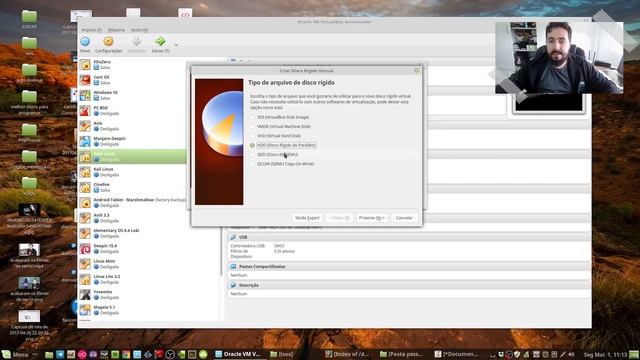Select the Android Tablet Marshmallow VM icon

coord(85,202)
